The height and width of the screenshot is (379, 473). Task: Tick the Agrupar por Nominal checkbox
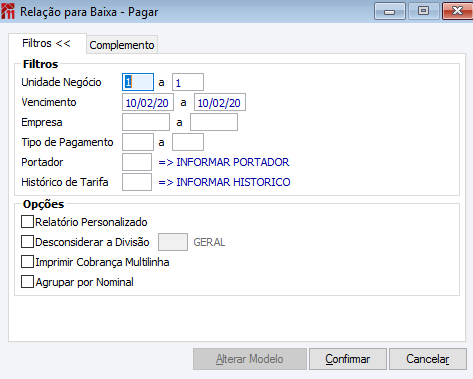pos(27,282)
